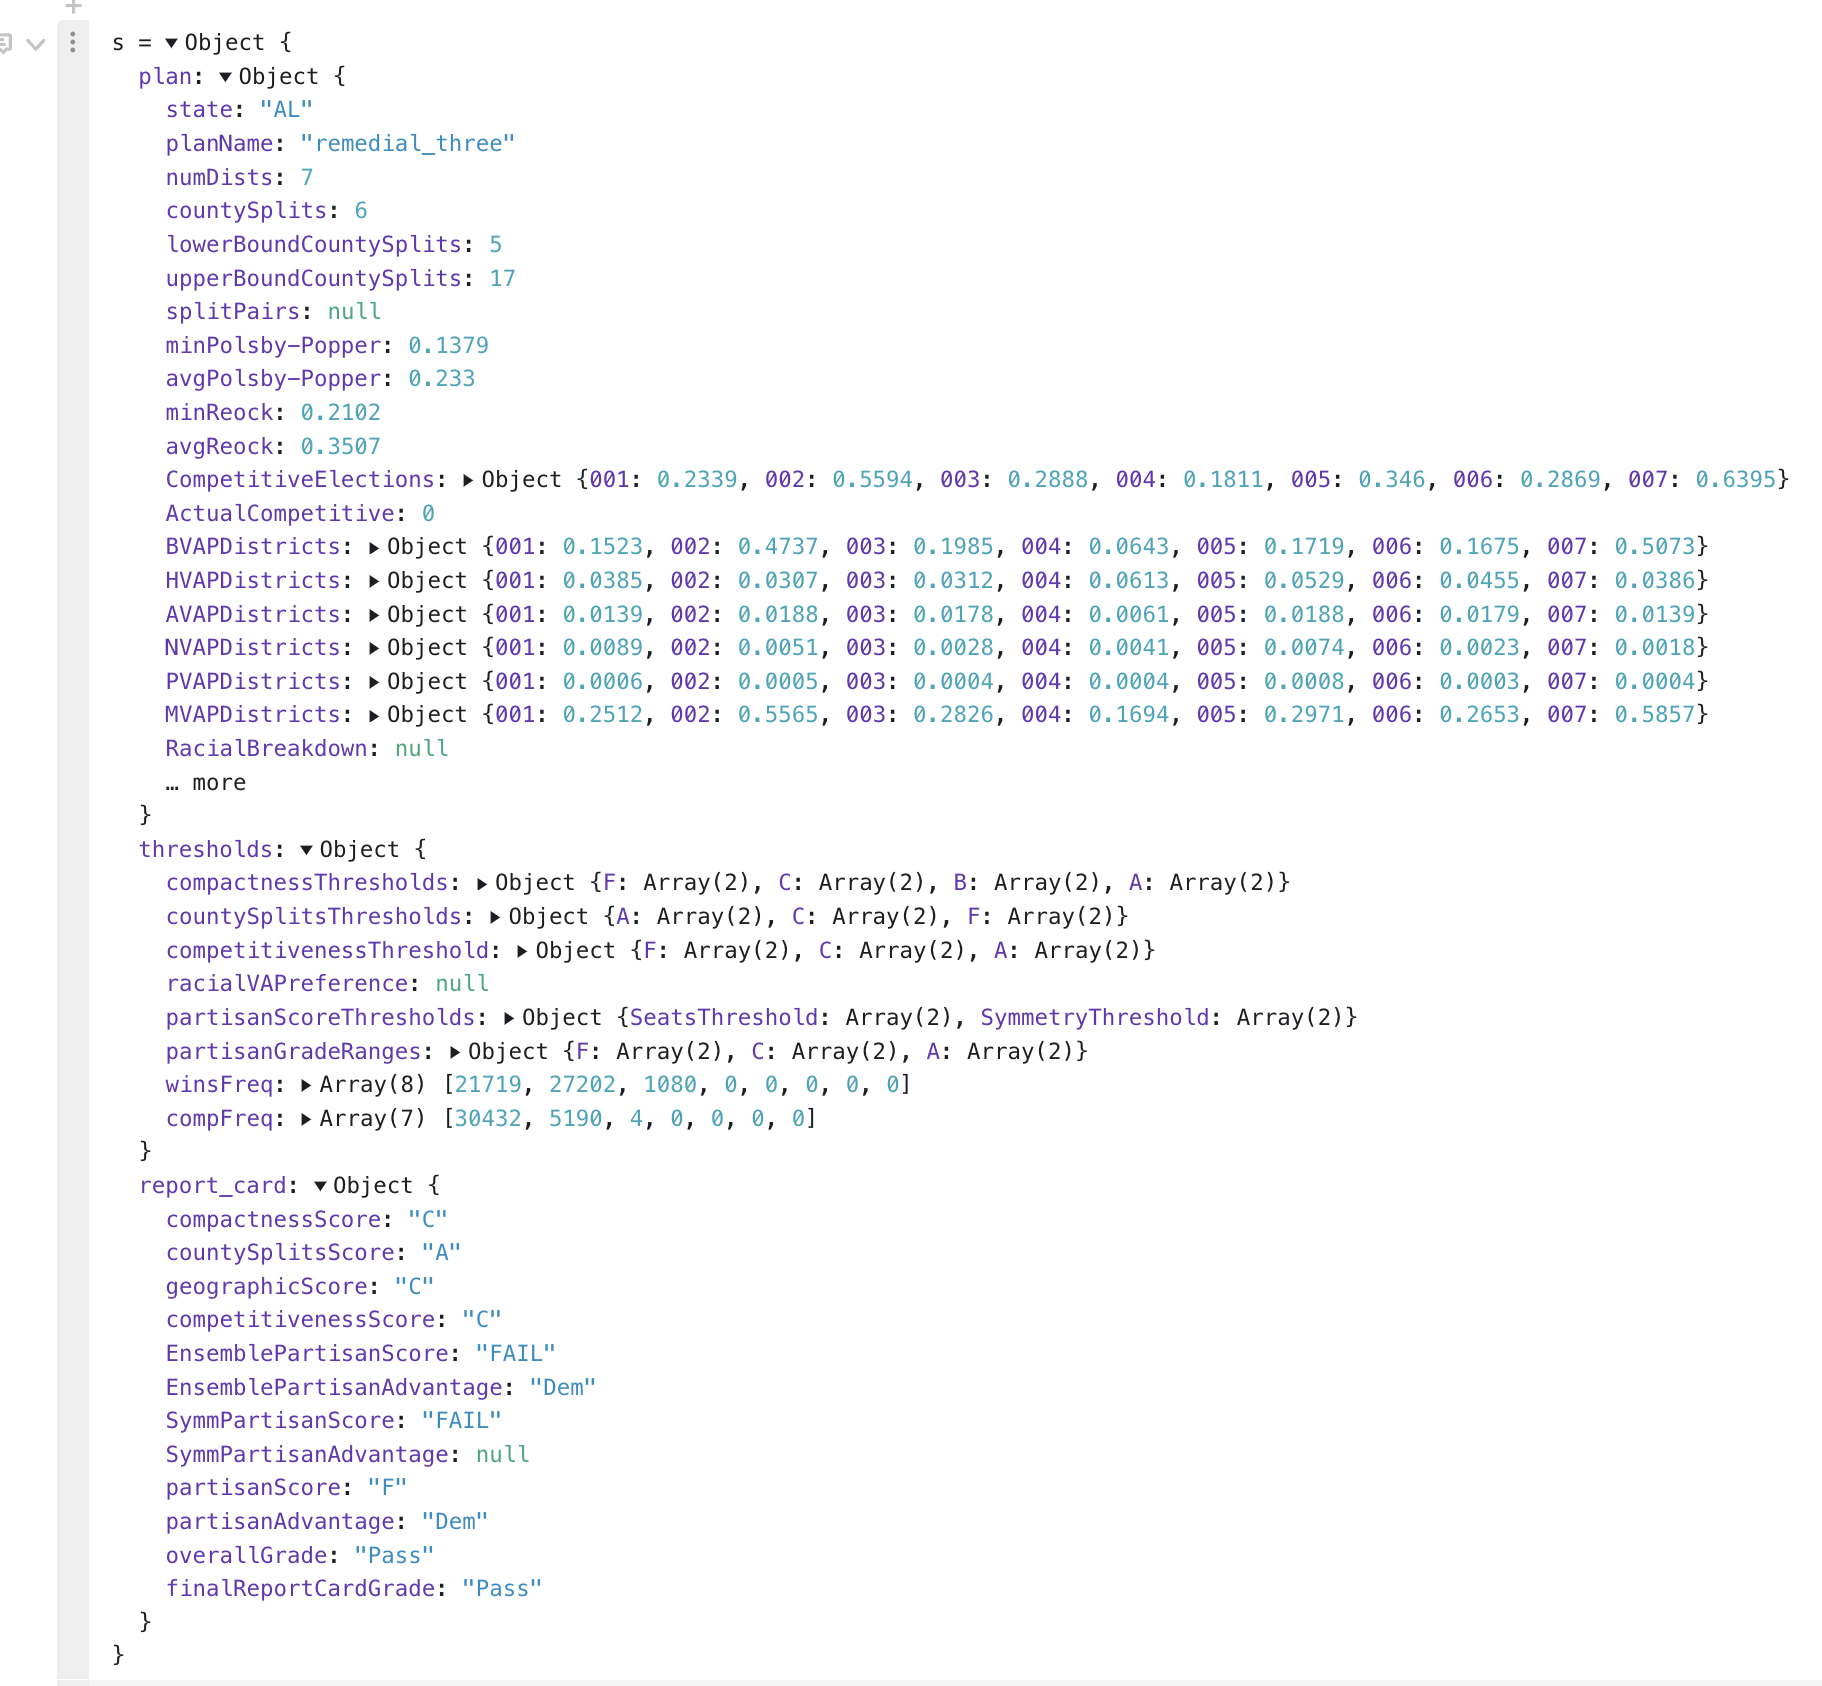This screenshot has height=1686, width=1822.
Task: Expand the partisanGradeRanges object
Action: tap(455, 1052)
